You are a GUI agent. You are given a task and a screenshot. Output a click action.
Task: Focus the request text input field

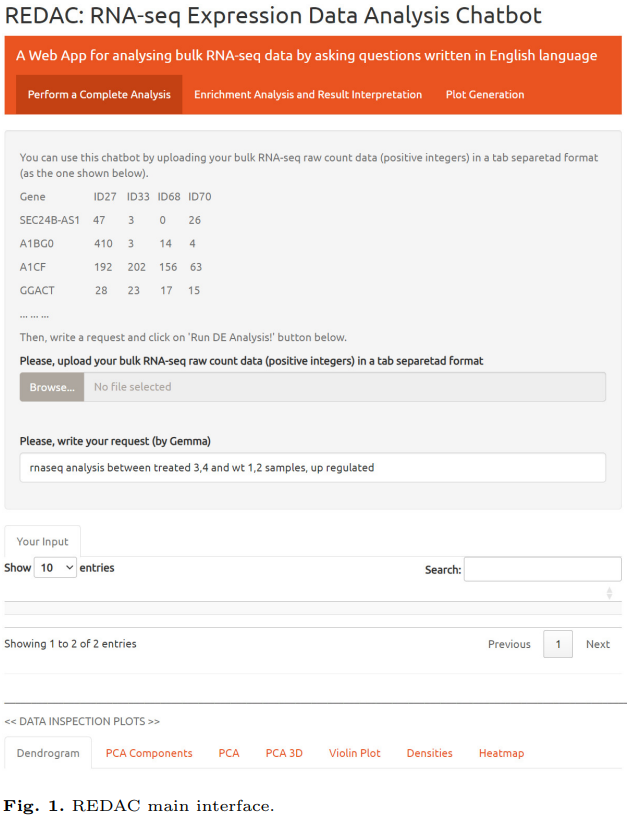(x=312, y=467)
